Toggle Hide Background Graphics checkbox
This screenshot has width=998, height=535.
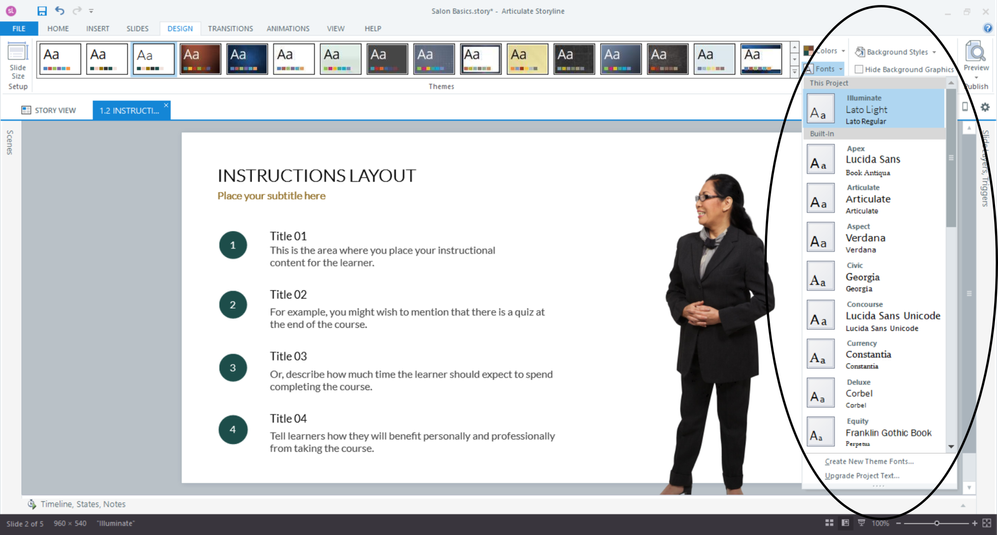point(859,69)
